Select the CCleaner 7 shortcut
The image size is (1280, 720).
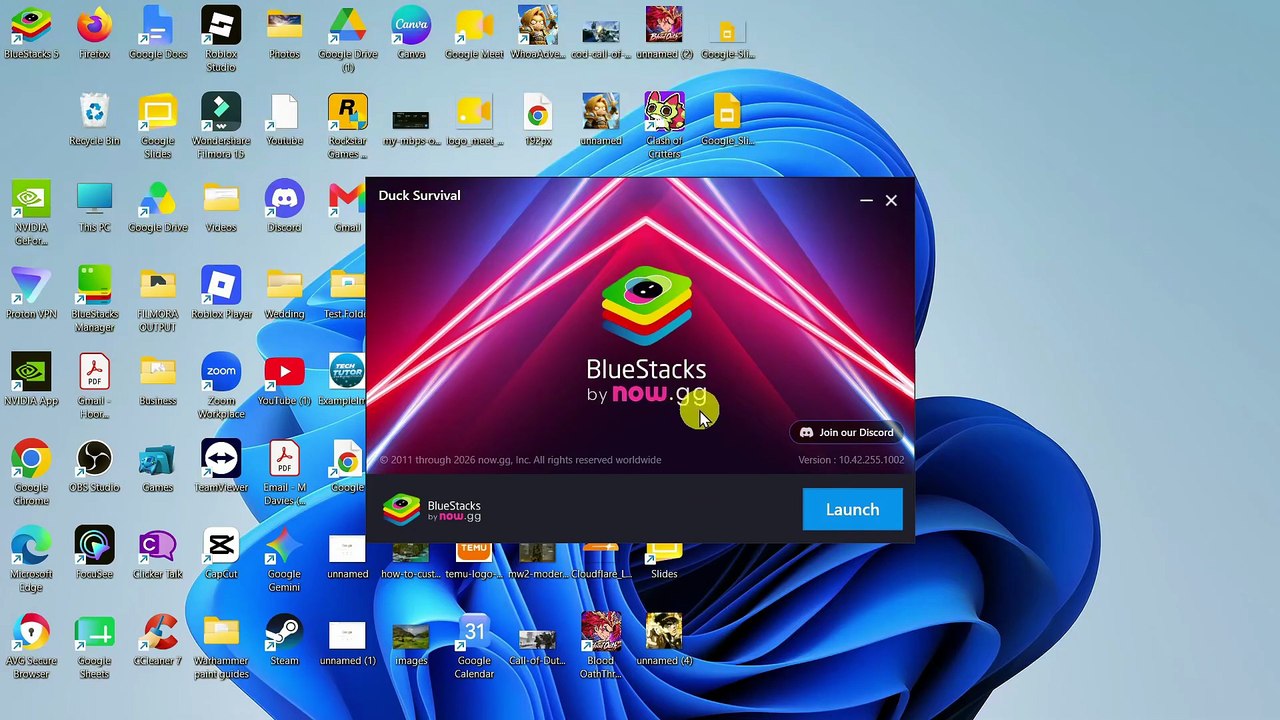158,640
